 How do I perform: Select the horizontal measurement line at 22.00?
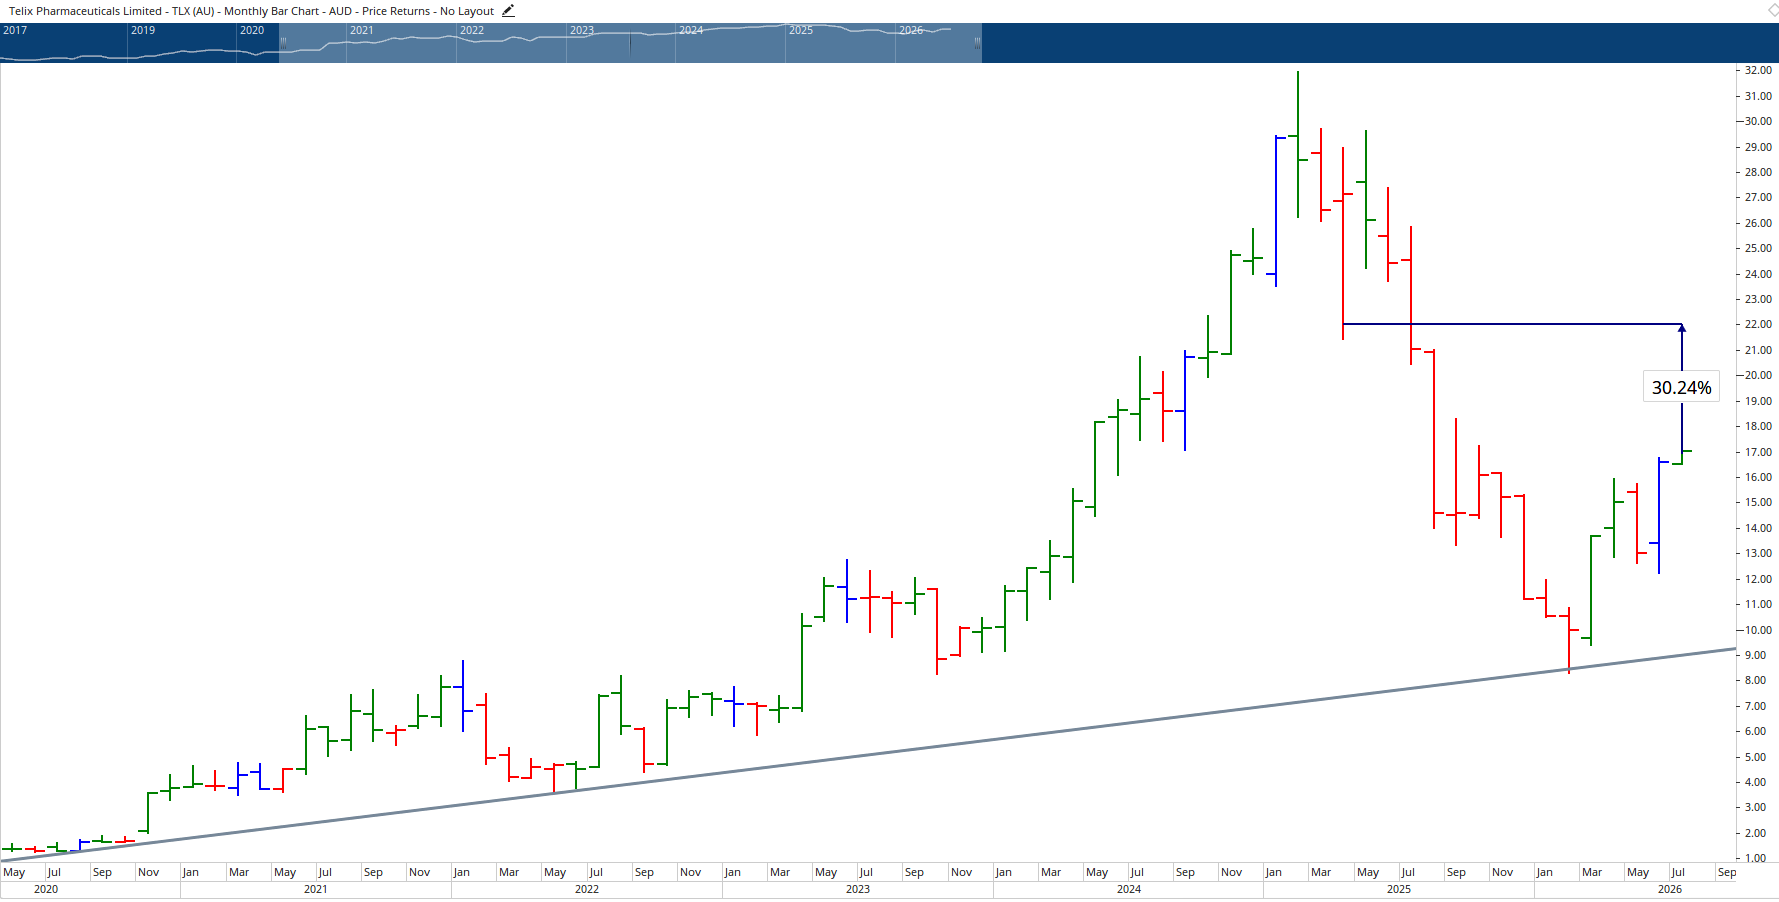(x=1511, y=324)
